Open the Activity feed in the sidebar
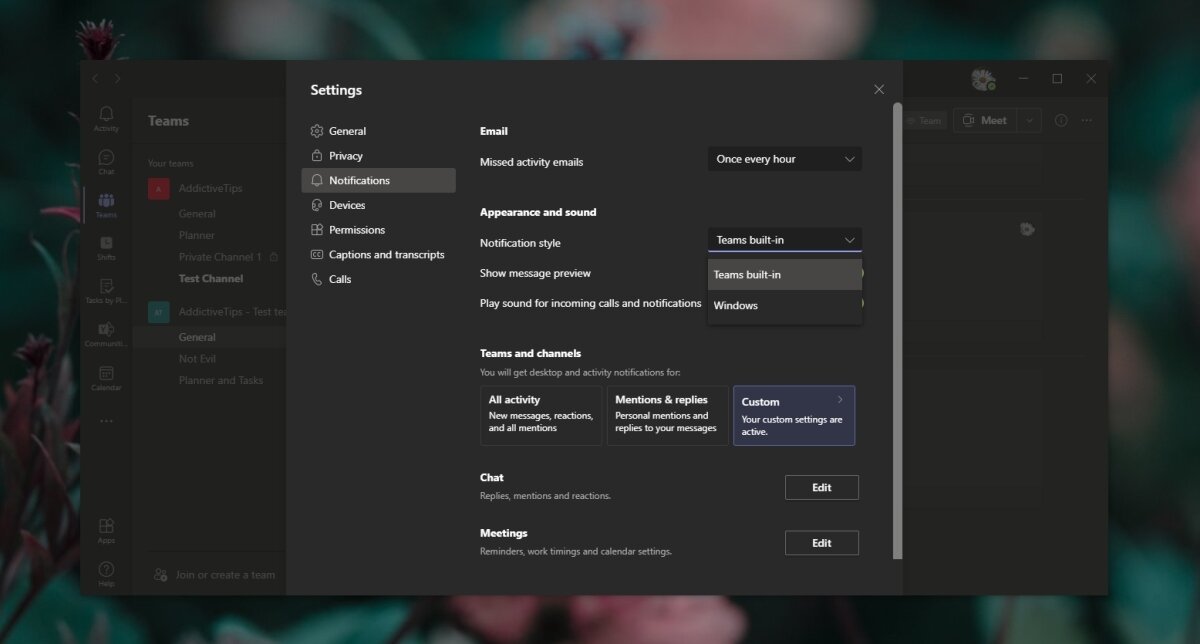Viewport: 1200px width, 644px height. coord(105,117)
